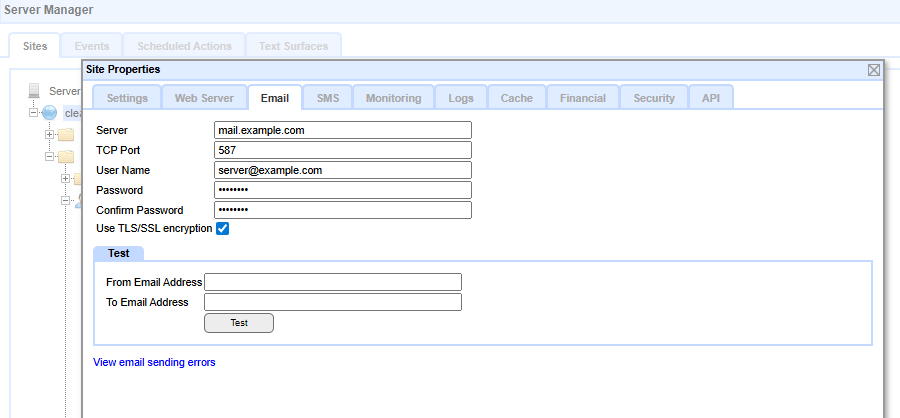Toggle Use TLS/SSL encryption checkbox
The image size is (900, 418).
click(223, 229)
